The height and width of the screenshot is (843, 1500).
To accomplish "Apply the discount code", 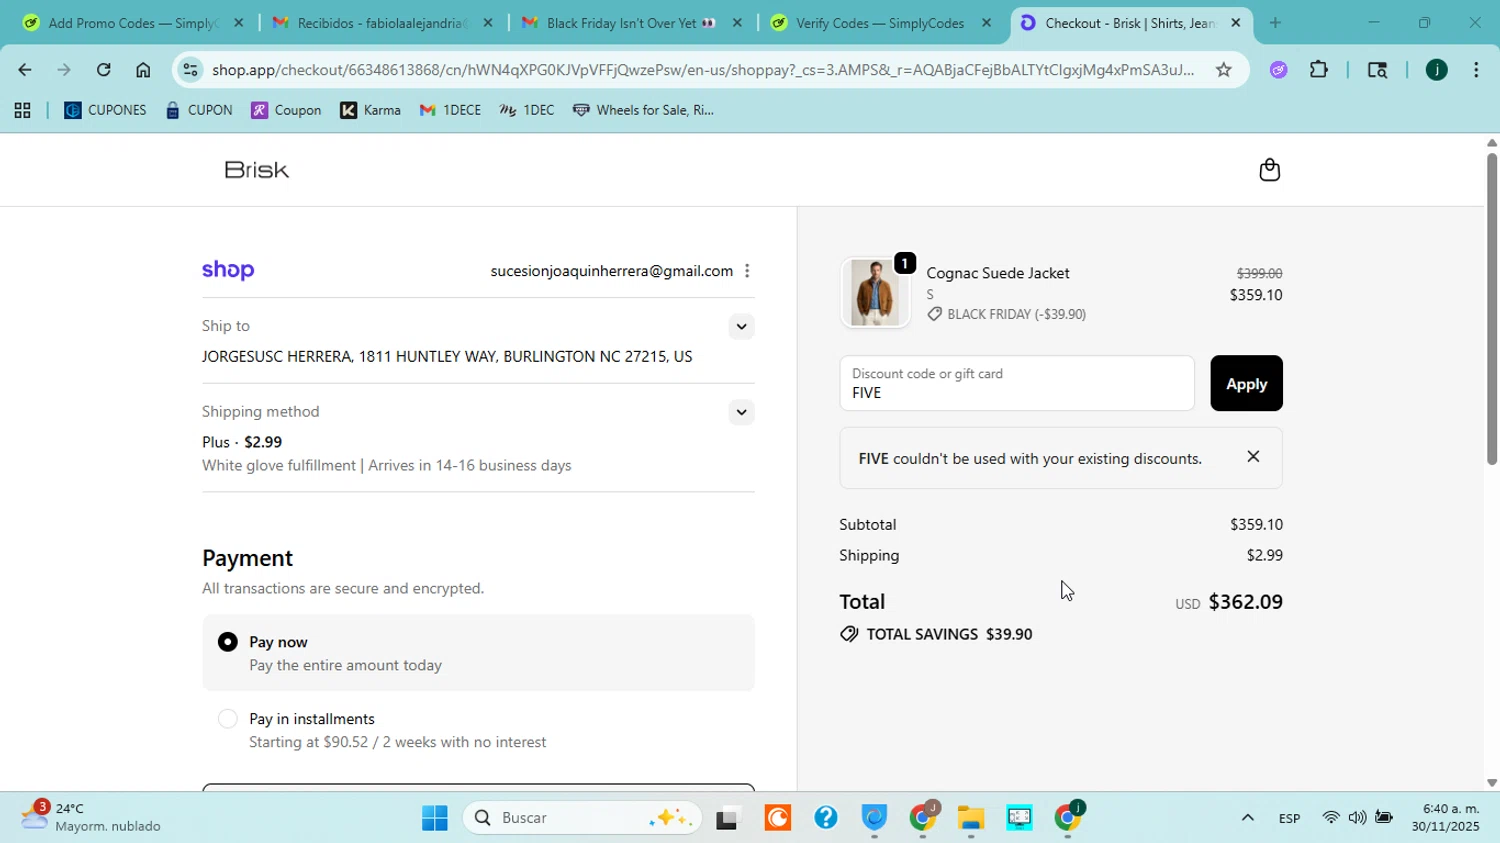I will coord(1246,383).
